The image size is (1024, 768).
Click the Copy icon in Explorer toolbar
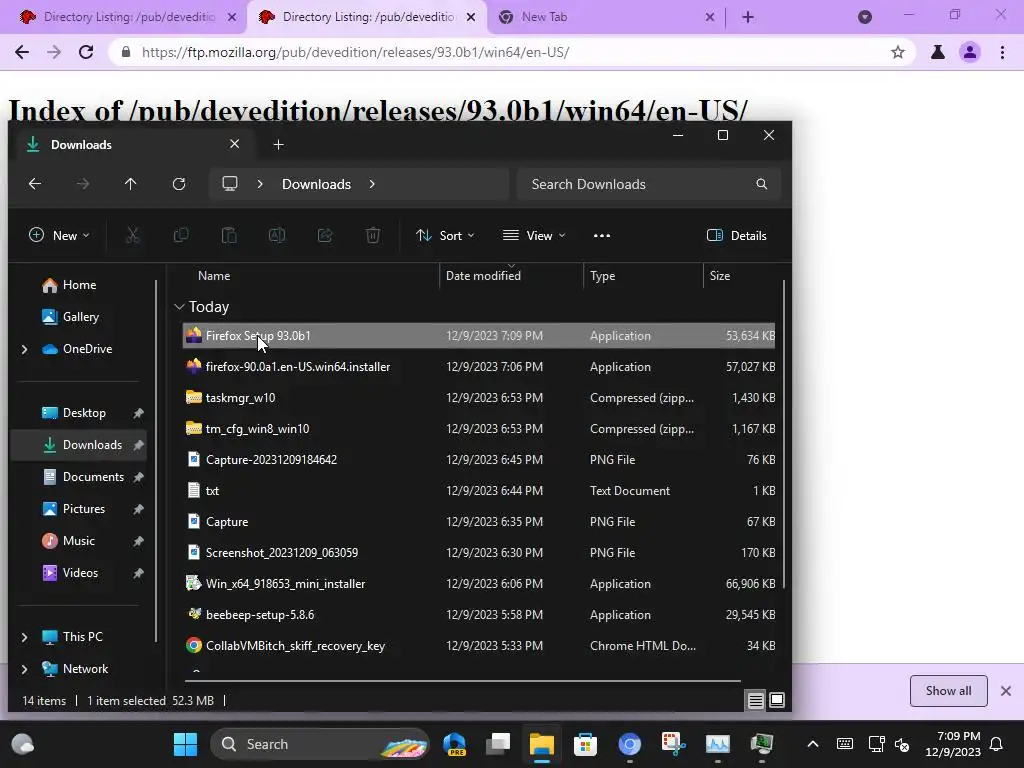181,235
